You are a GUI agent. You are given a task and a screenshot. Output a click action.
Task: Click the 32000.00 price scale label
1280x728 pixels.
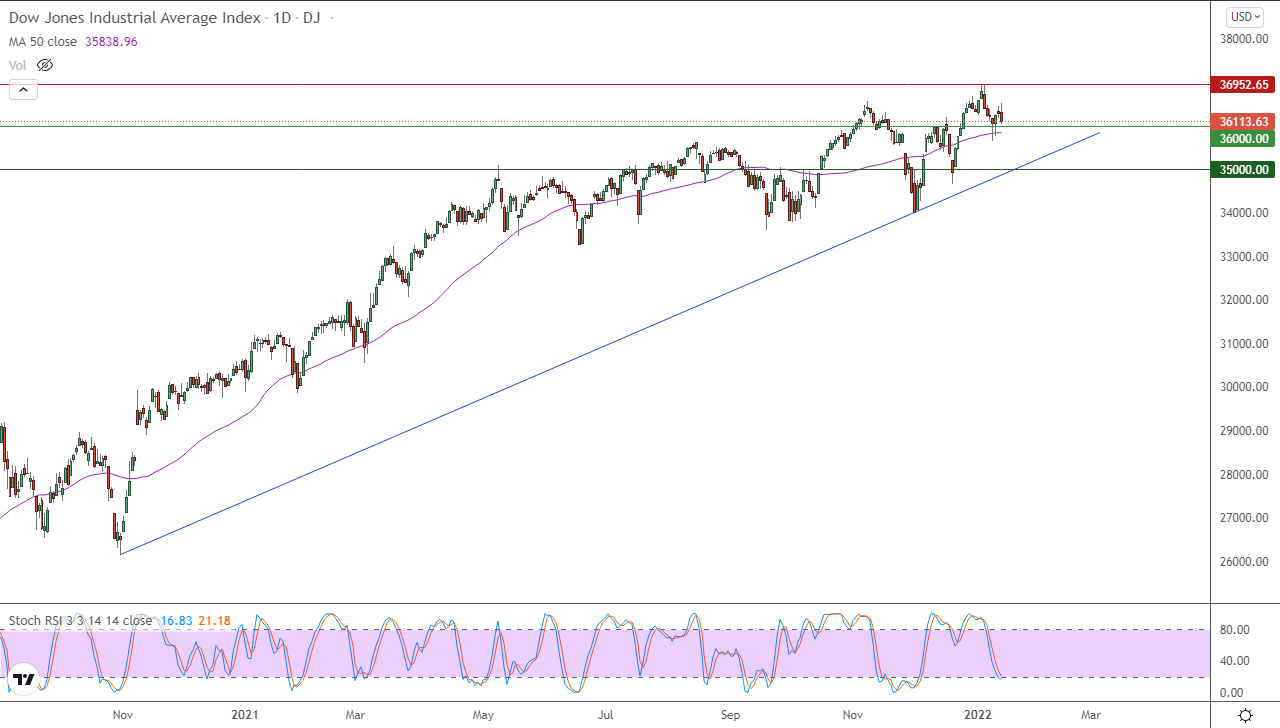click(1244, 300)
